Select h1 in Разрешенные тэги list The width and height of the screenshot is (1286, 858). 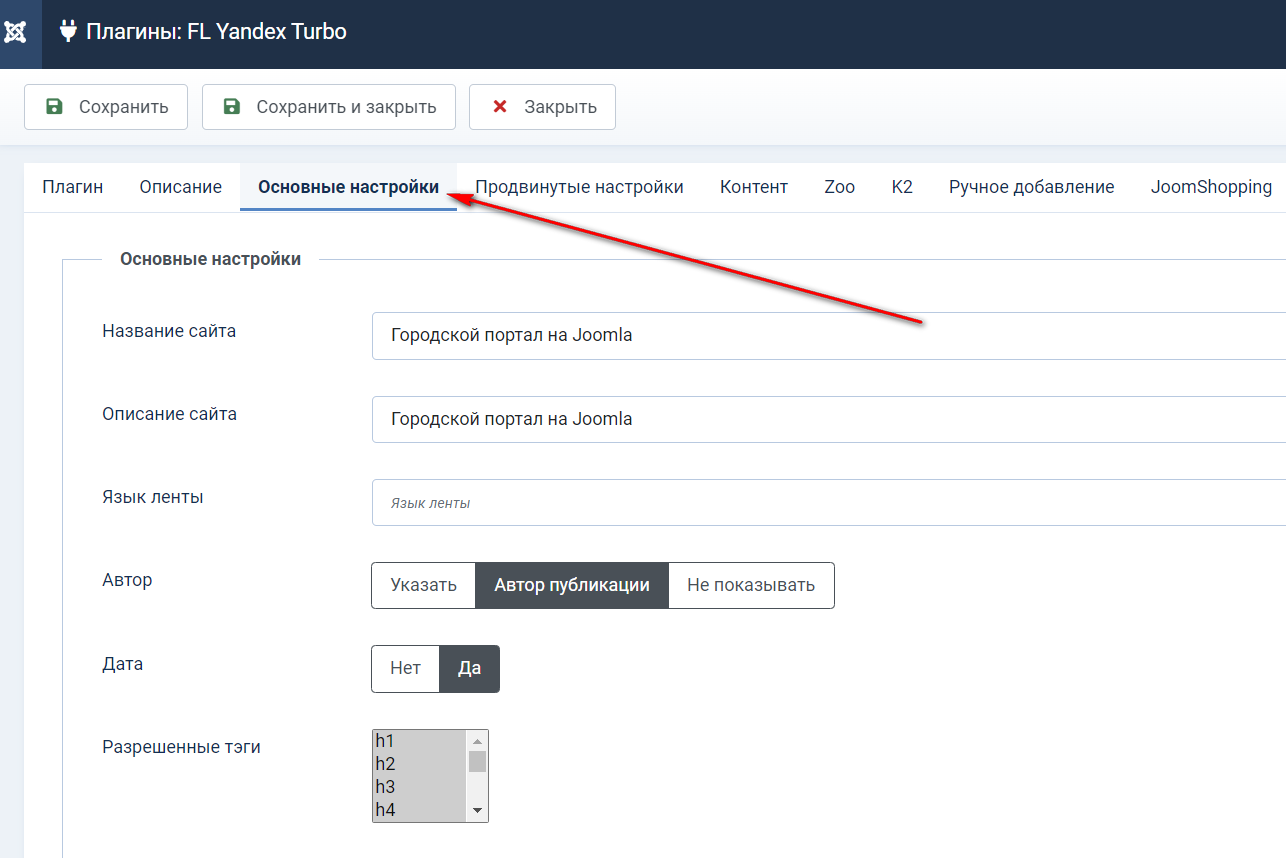pyautogui.click(x=418, y=741)
